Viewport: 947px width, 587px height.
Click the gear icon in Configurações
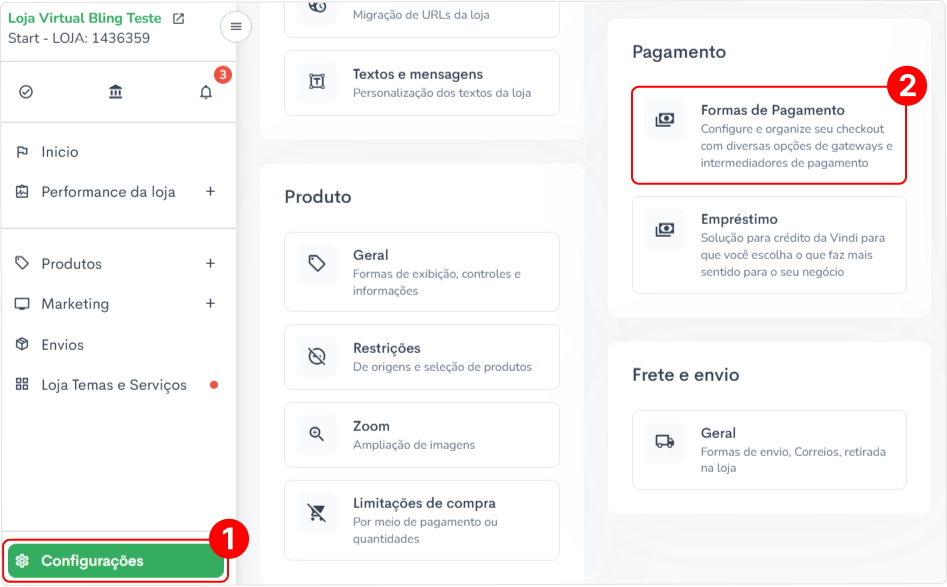22,560
